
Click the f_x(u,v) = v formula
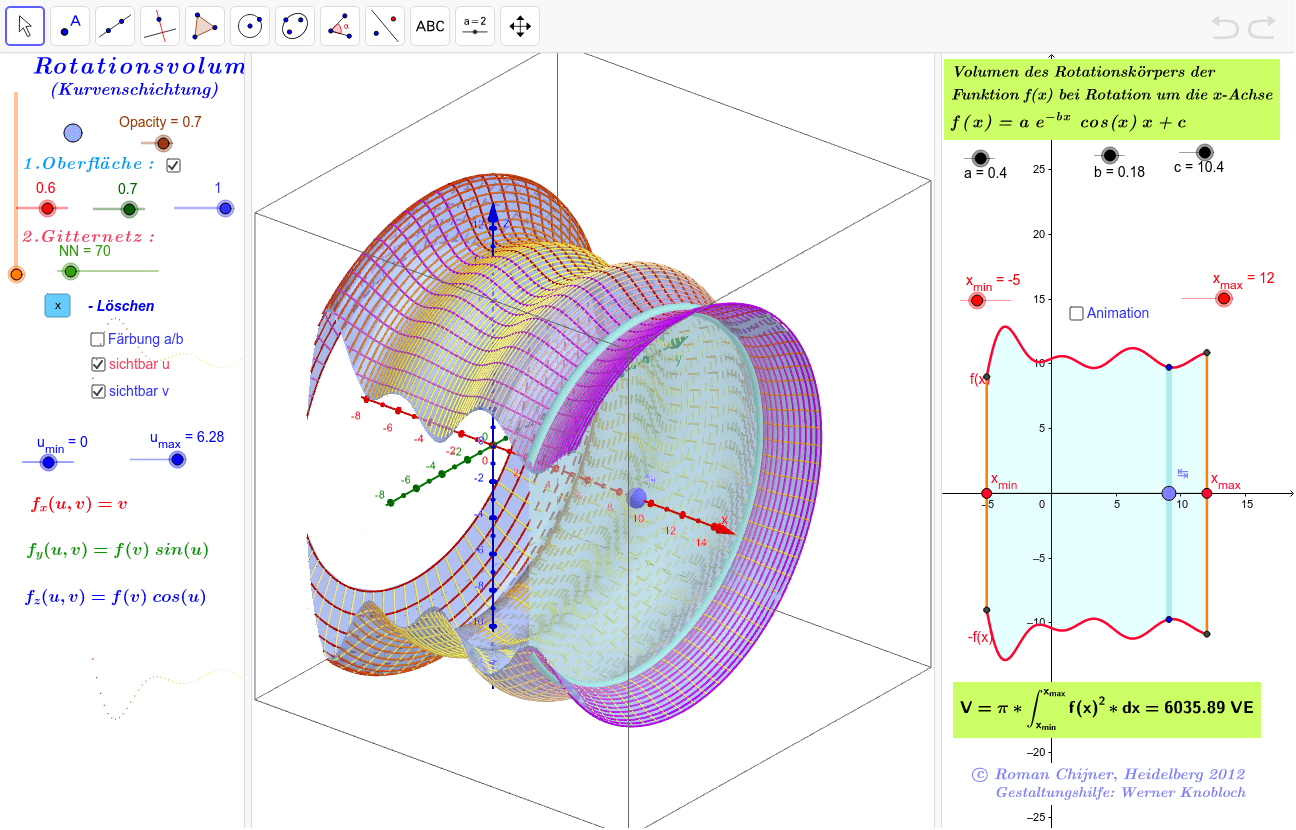click(x=80, y=504)
